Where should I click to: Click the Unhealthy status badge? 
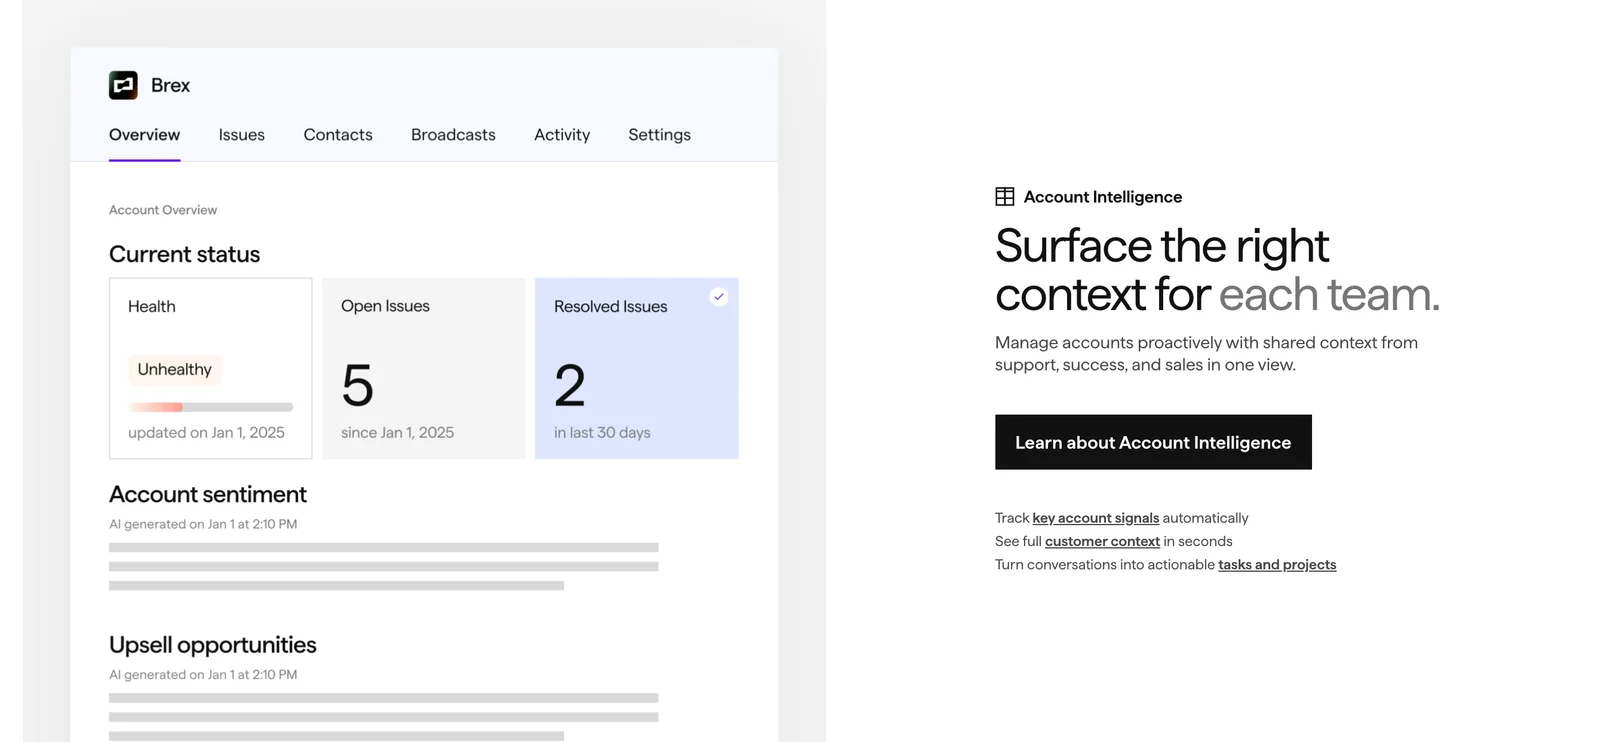174,369
